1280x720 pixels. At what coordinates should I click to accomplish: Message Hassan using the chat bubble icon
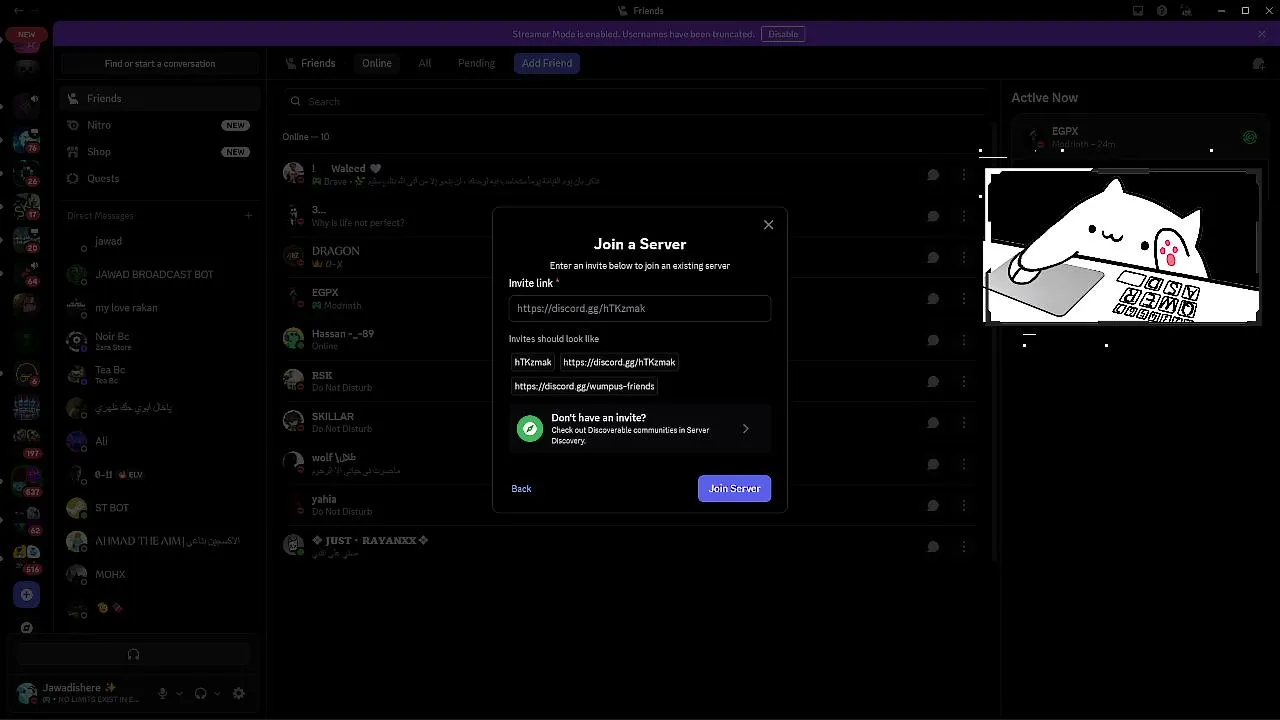933,340
